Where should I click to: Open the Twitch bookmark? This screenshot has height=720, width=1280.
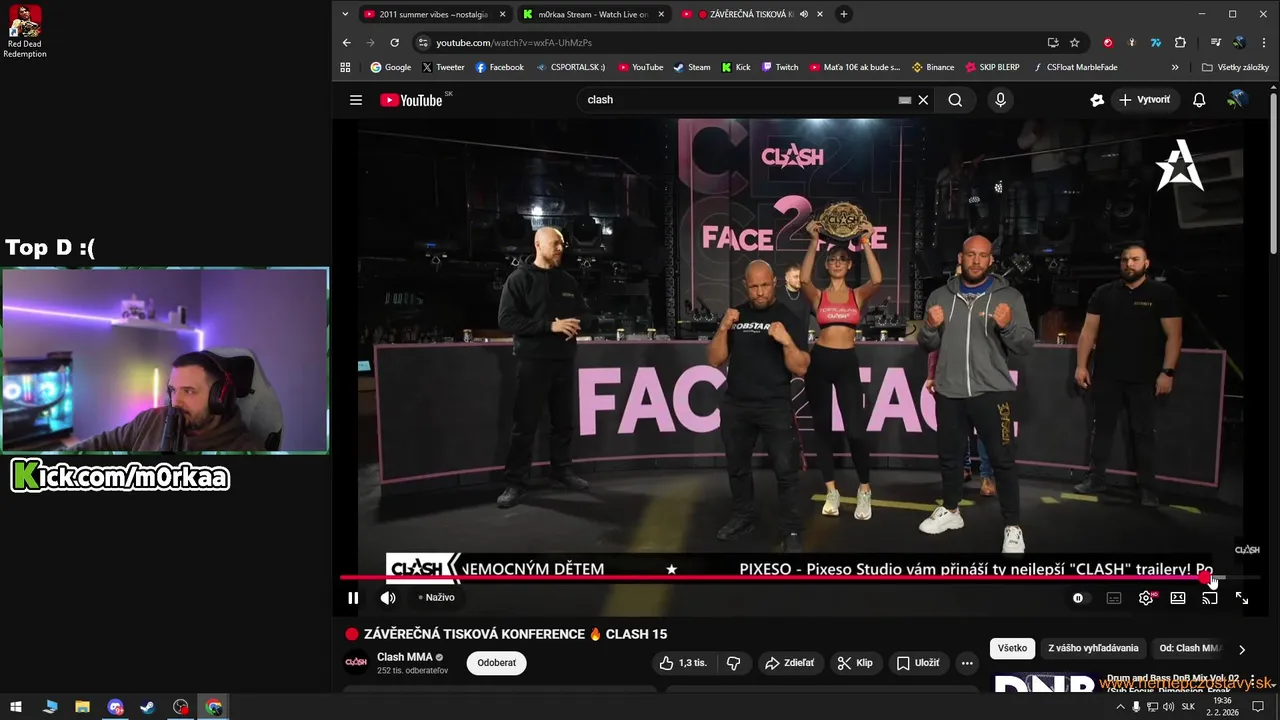(780, 68)
